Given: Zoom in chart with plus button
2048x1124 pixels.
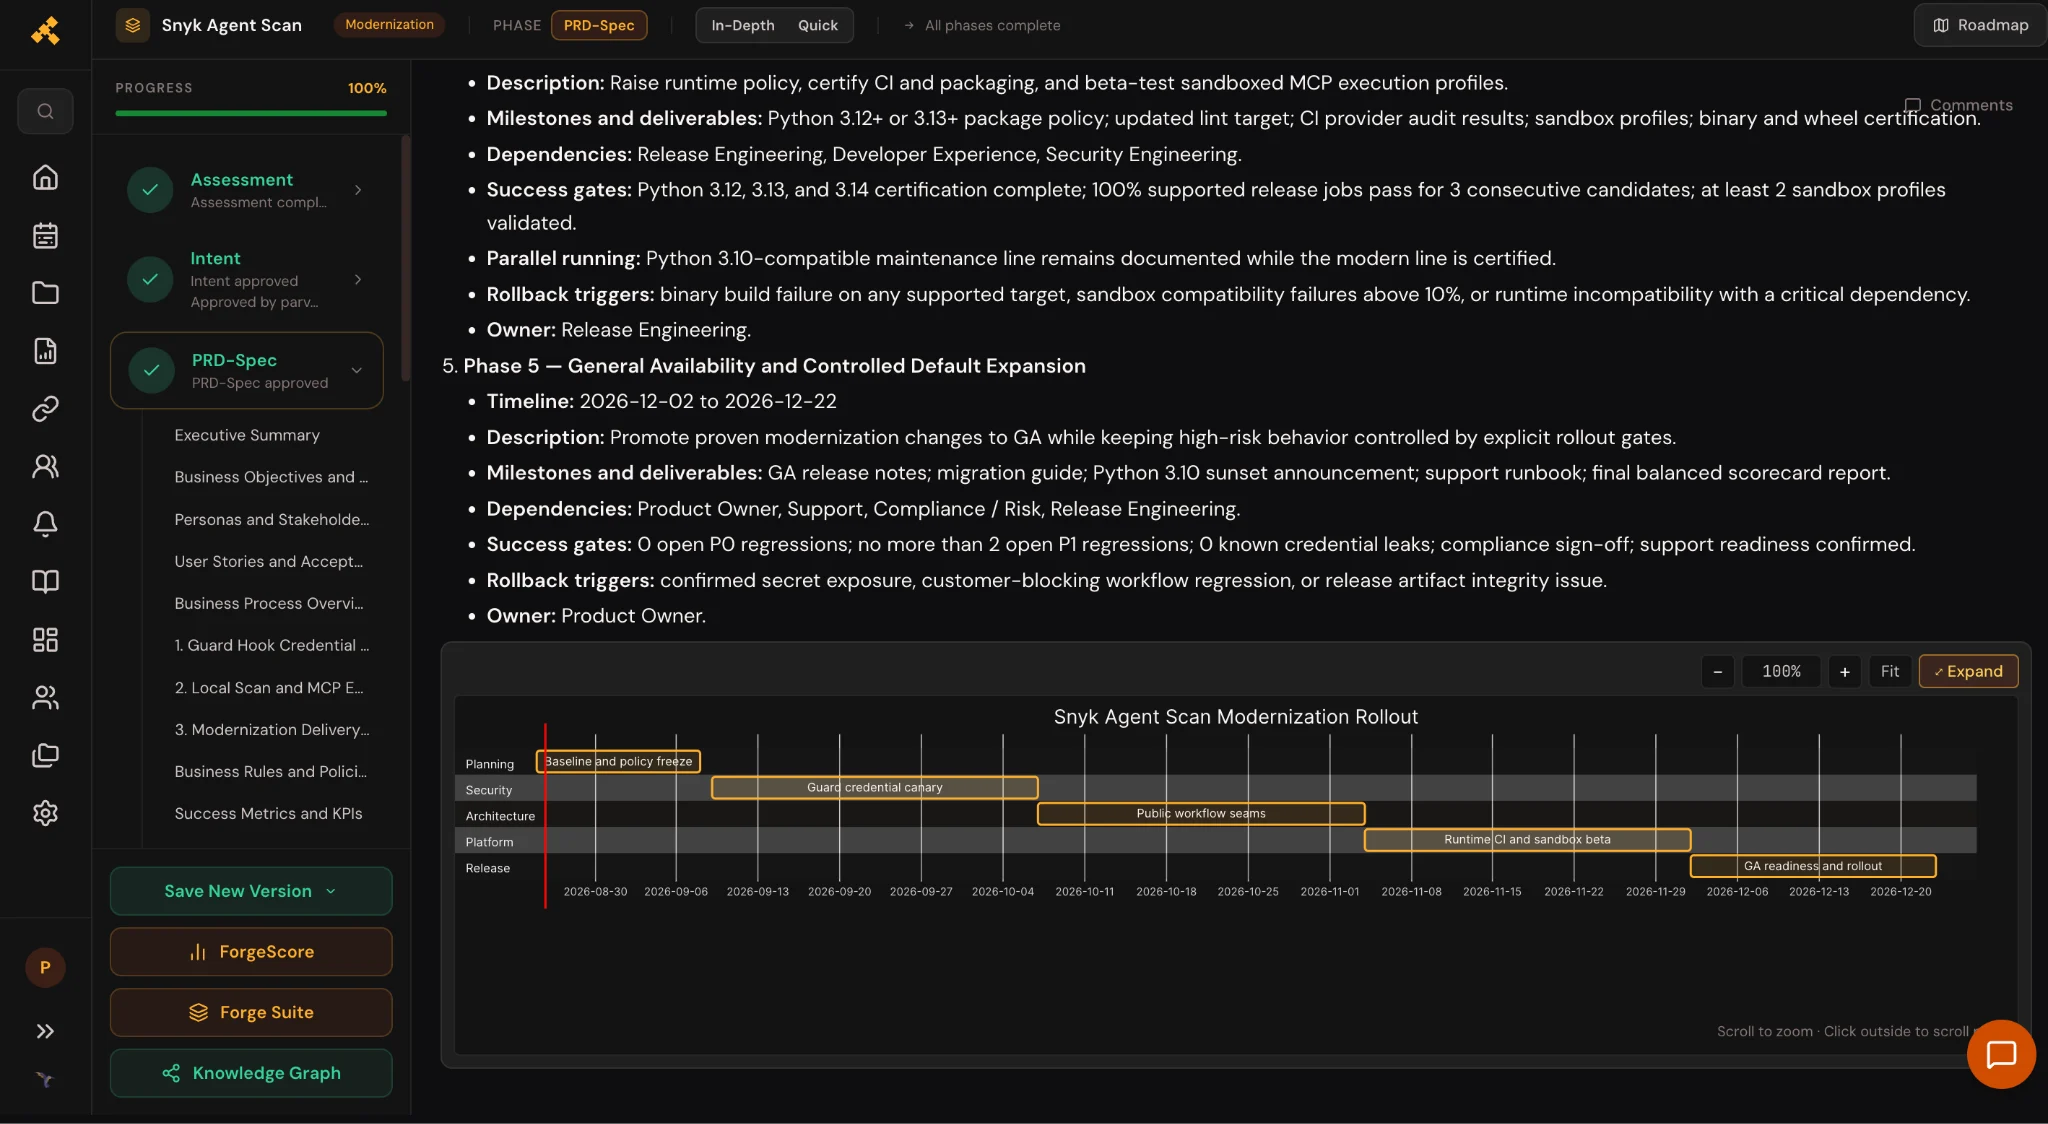Looking at the screenshot, I should 1844,671.
